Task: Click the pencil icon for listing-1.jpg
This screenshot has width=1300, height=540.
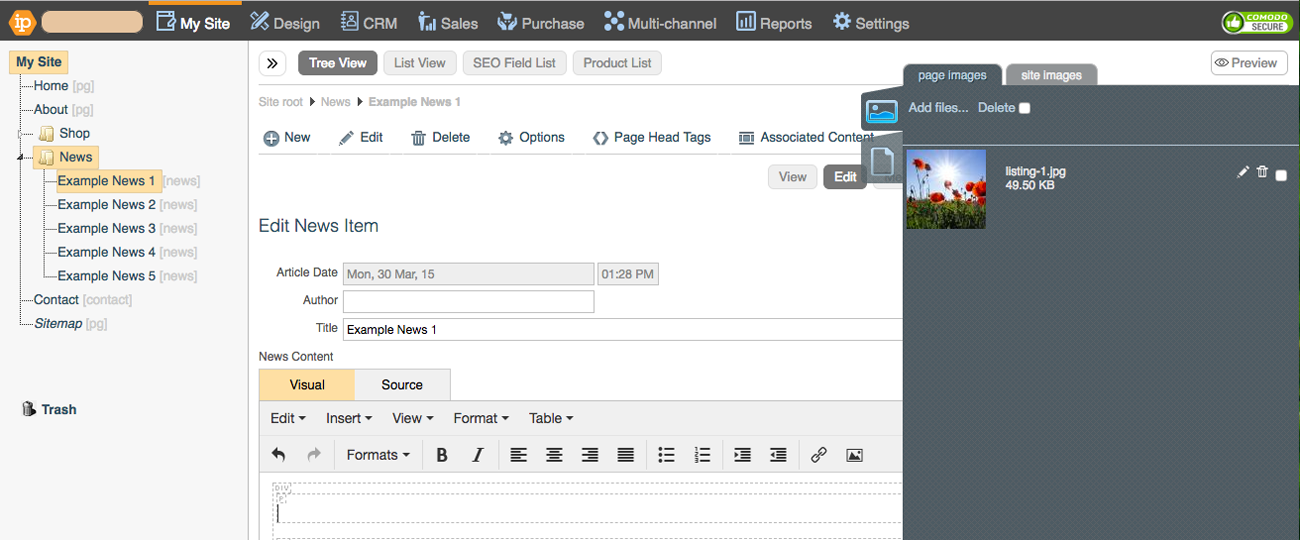Action: pos(1243,172)
